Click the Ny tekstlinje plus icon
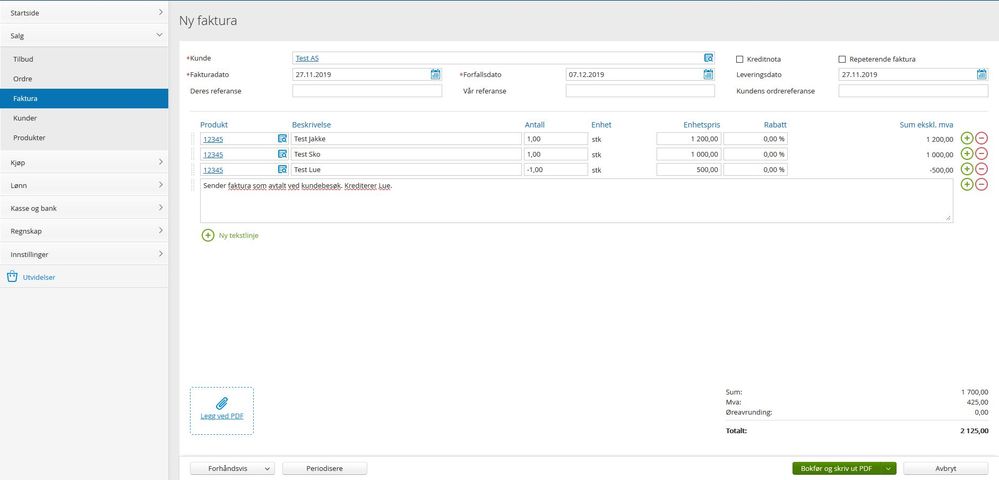The image size is (999, 480). pyautogui.click(x=208, y=235)
